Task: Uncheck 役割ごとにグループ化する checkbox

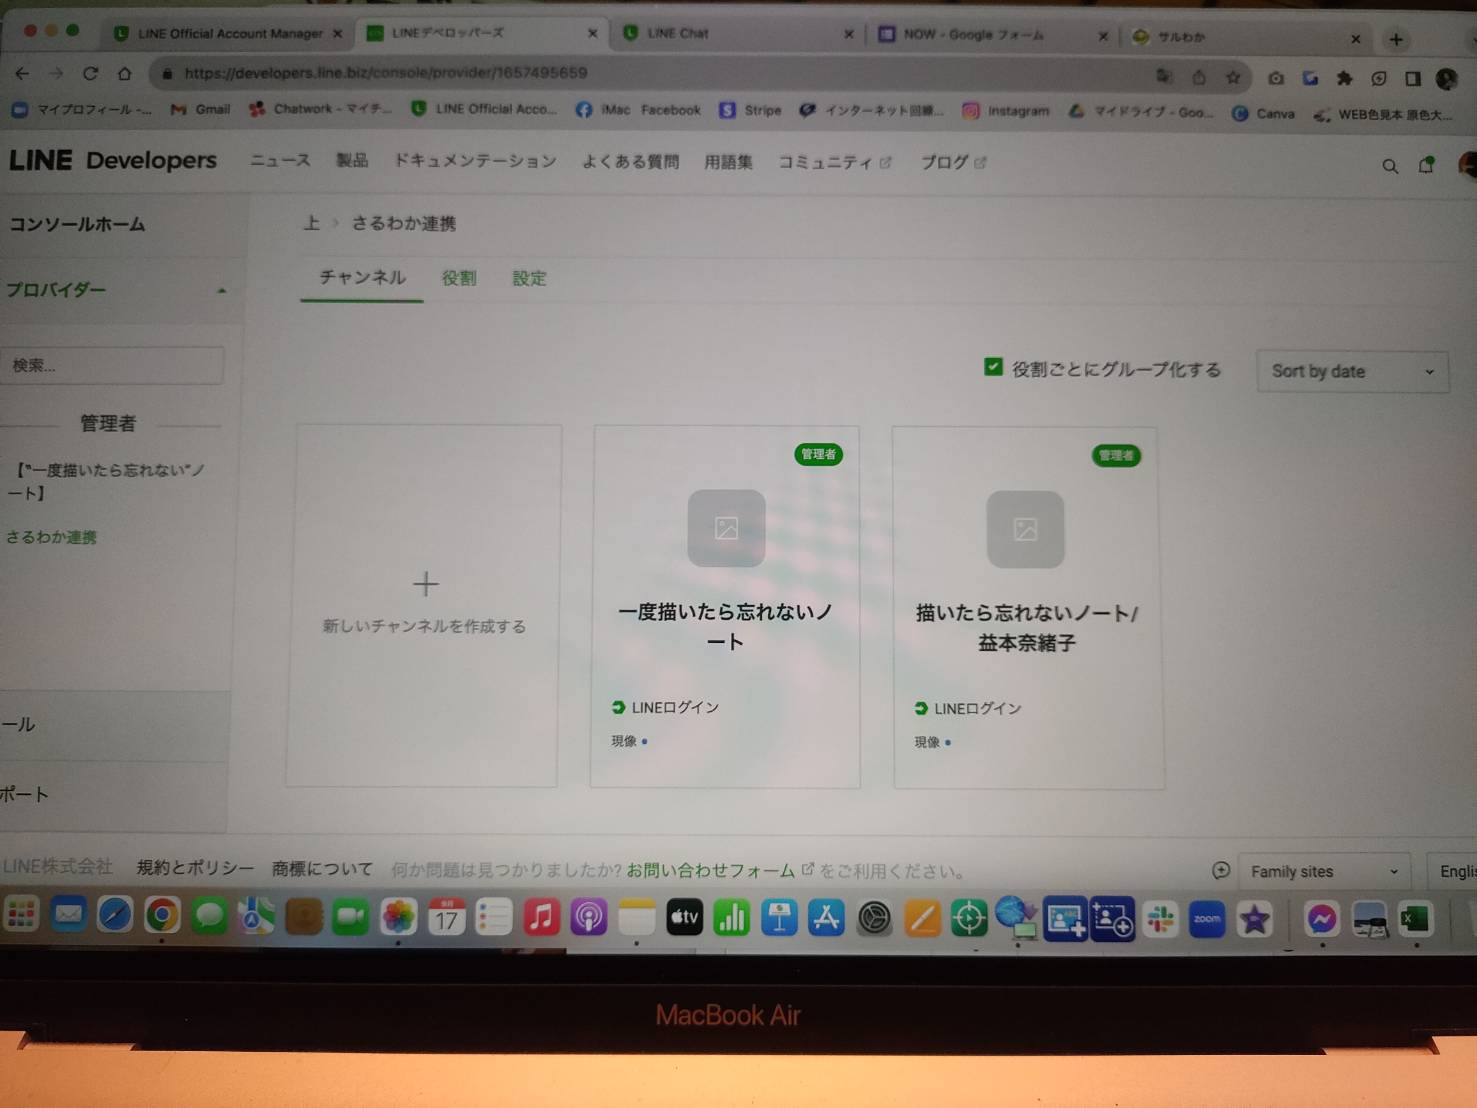Action: pos(993,367)
